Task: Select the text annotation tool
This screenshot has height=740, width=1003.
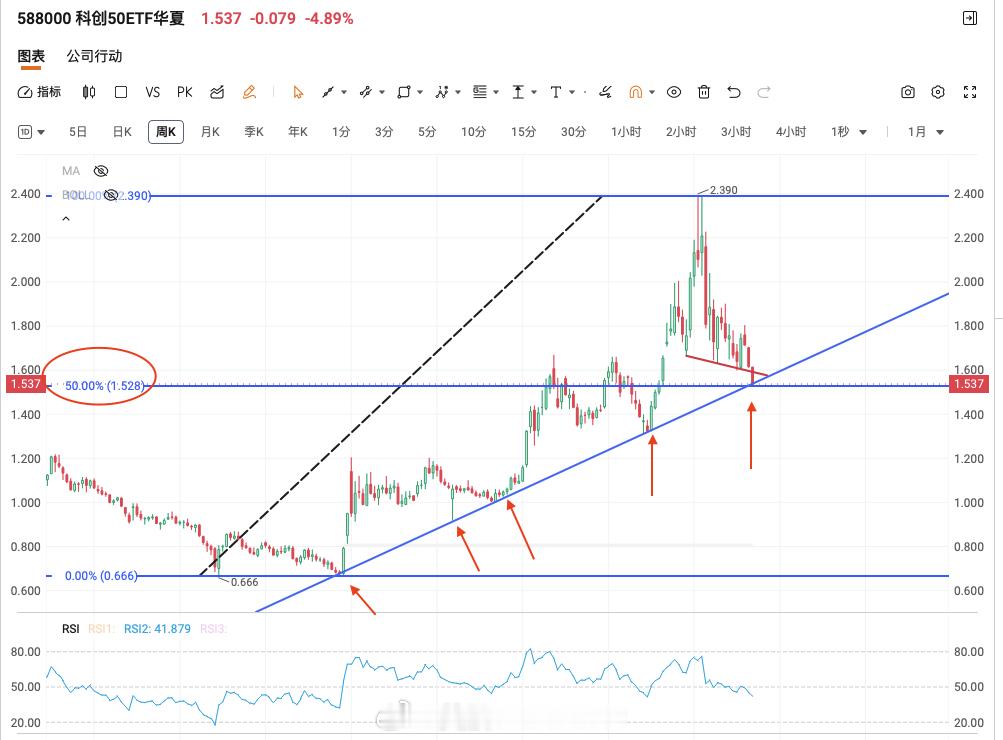Action: (x=556, y=92)
